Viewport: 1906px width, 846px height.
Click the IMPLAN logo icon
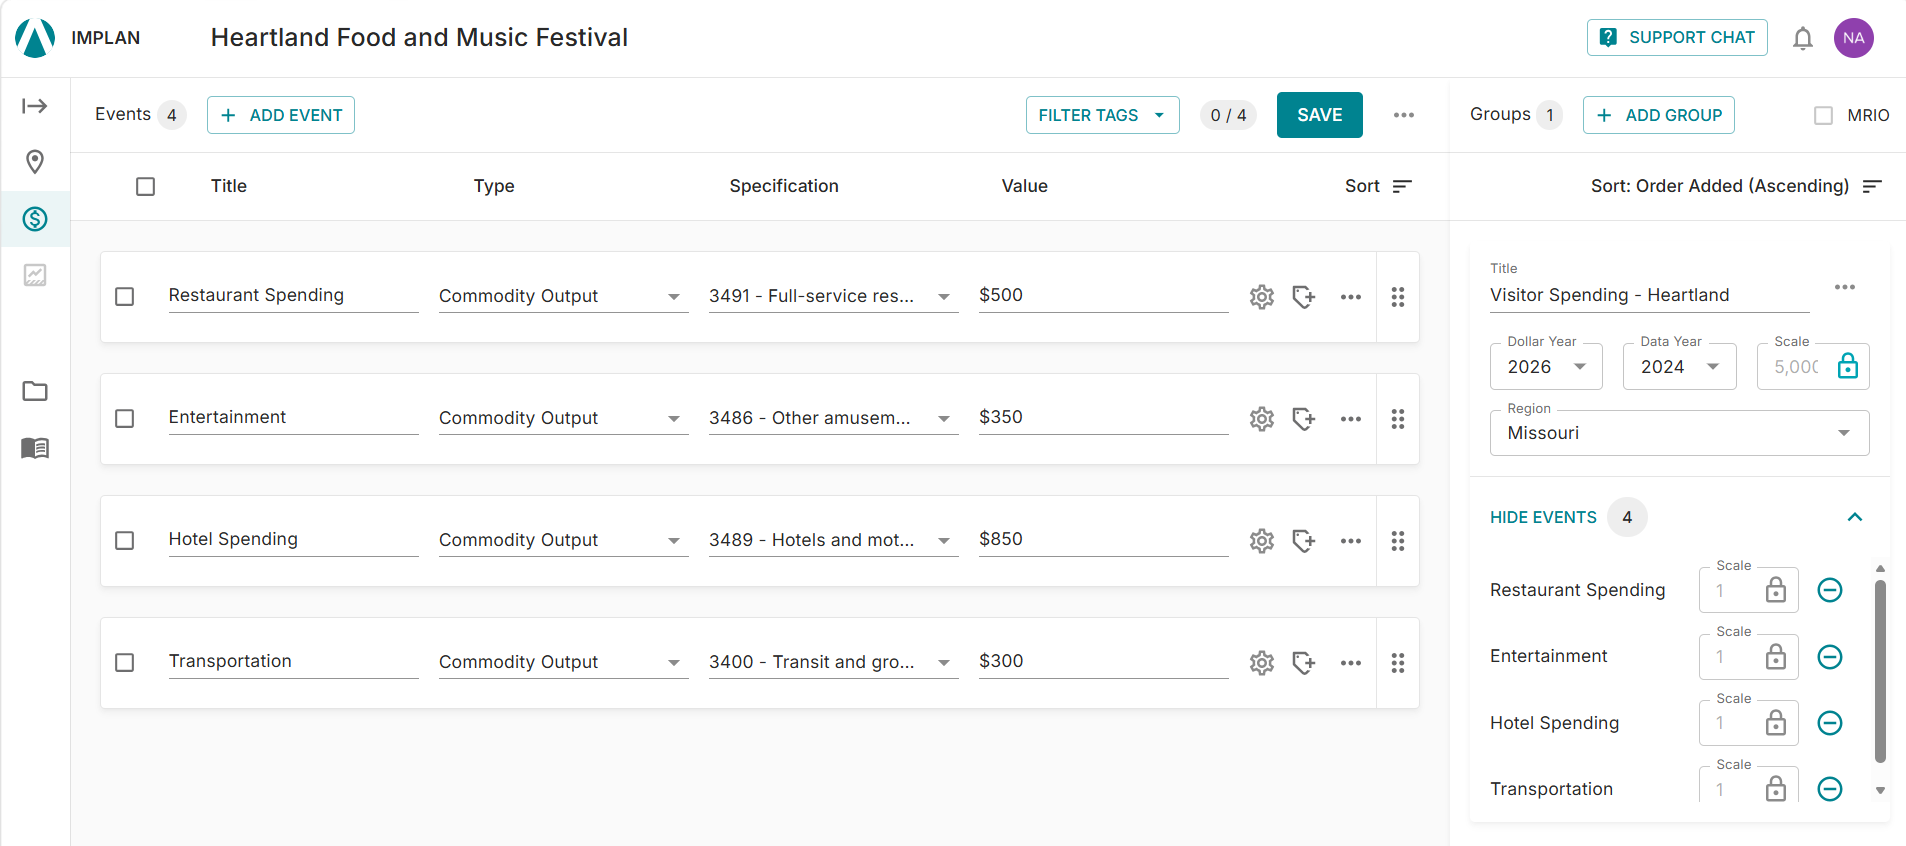pos(35,38)
